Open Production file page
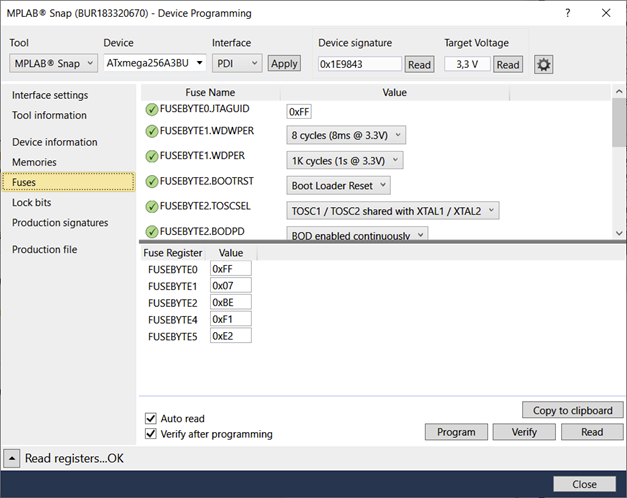627x498 pixels. pyautogui.click(x=44, y=249)
